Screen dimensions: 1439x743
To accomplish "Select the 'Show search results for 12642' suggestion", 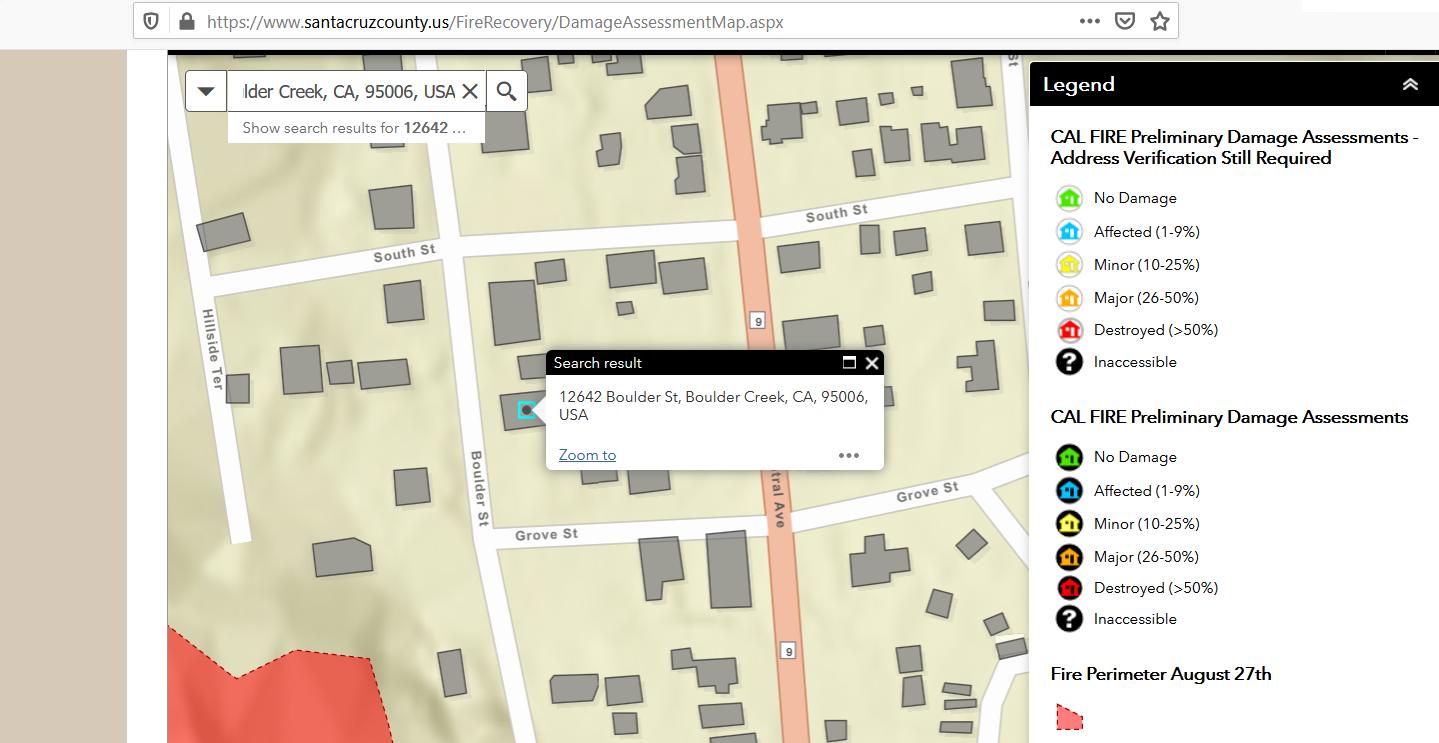I will 355,128.
